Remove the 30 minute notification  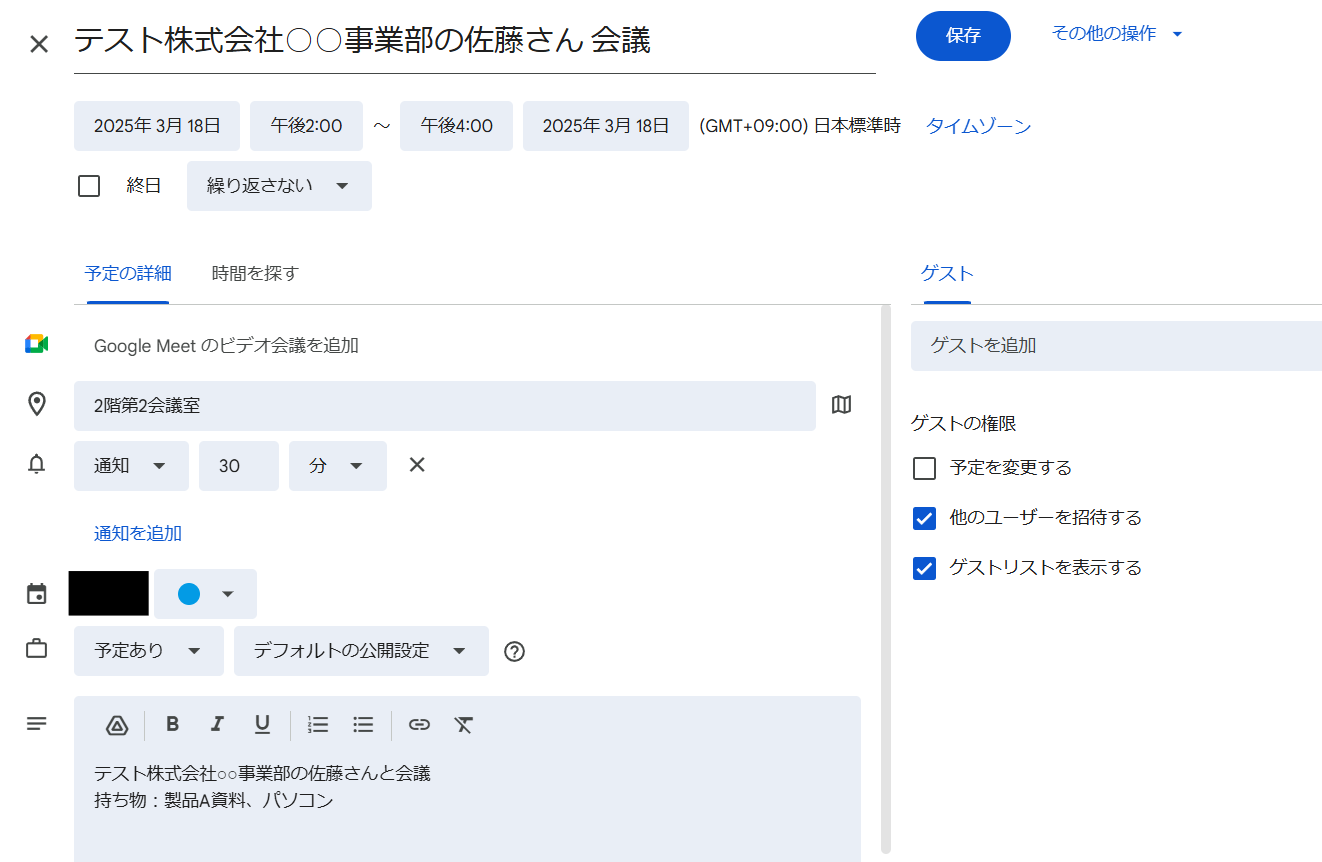(x=417, y=465)
